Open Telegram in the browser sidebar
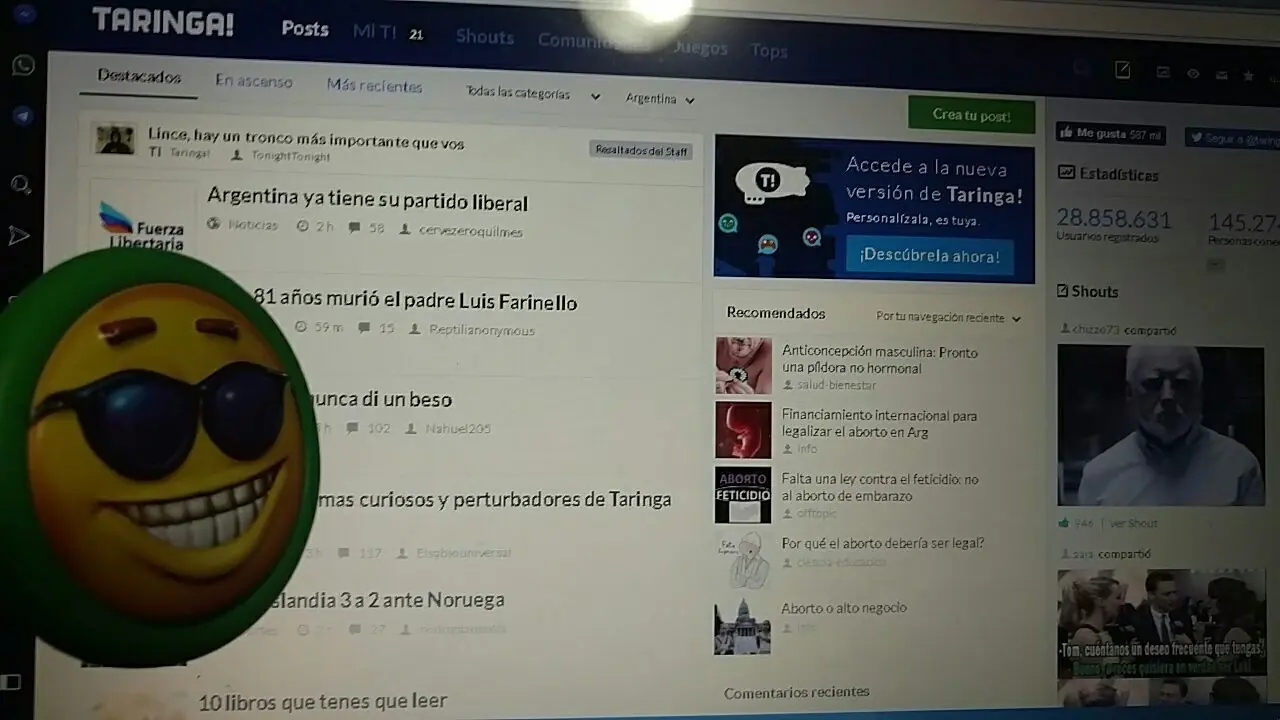 (23, 116)
